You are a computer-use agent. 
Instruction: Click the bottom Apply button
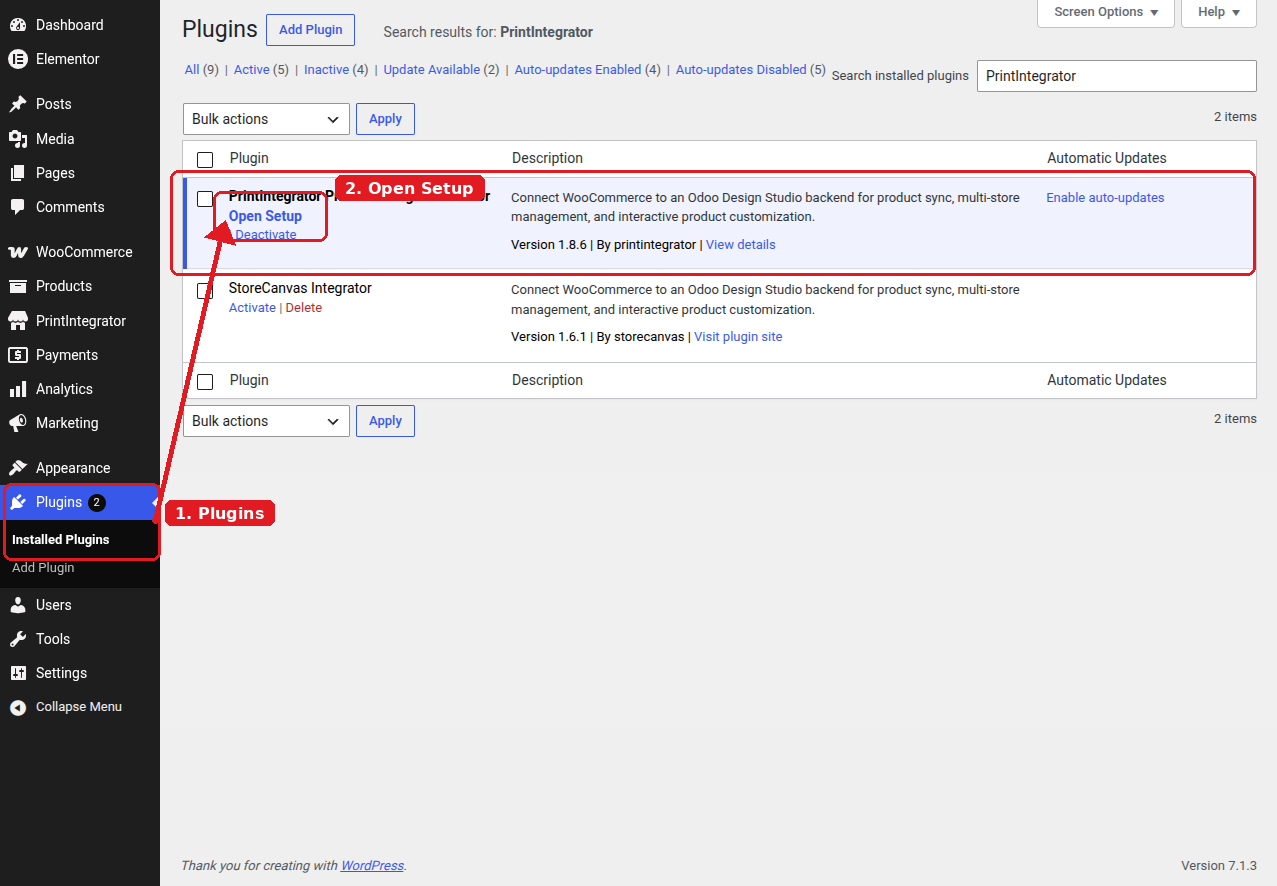click(385, 421)
